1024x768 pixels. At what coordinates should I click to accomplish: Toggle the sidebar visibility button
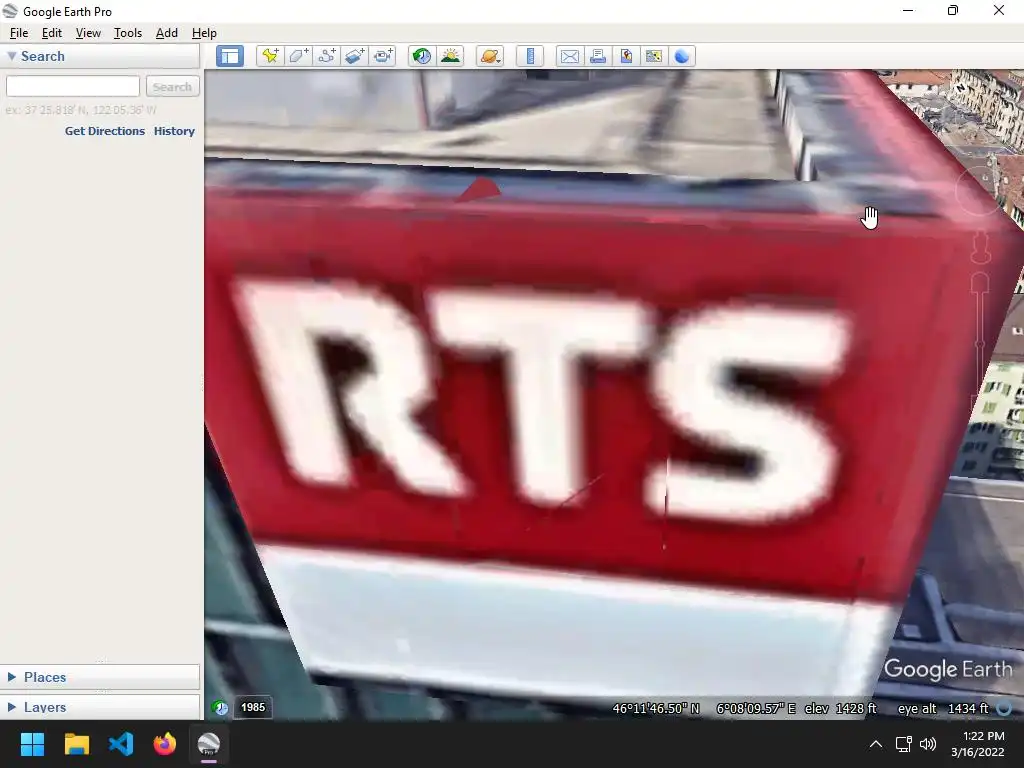click(230, 56)
